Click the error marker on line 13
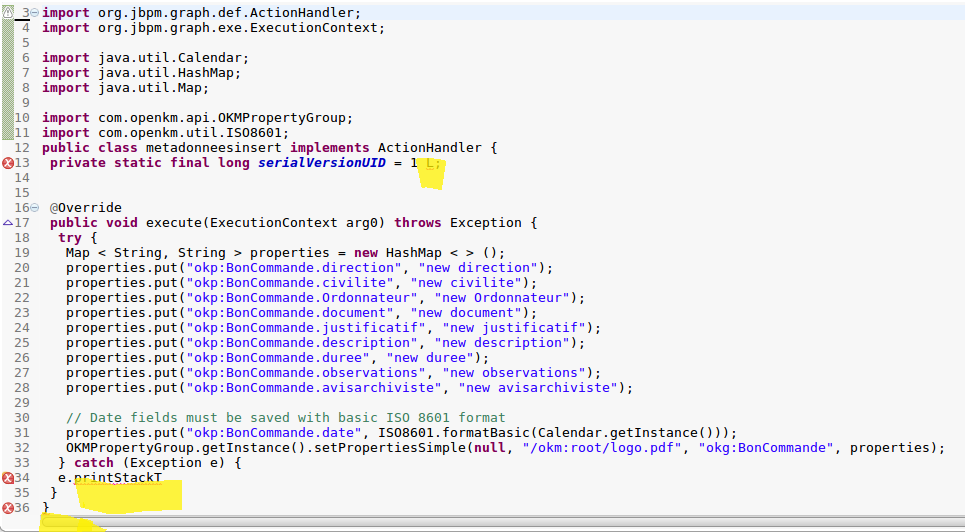965x532 pixels. click(x=8, y=163)
